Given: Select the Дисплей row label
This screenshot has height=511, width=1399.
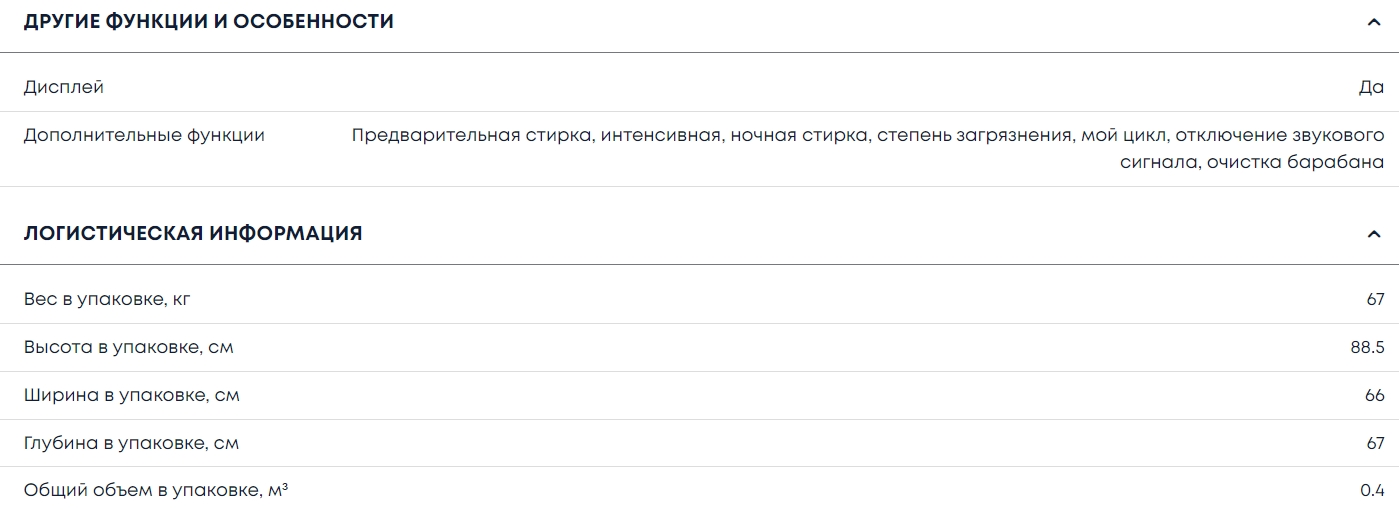Looking at the screenshot, I should (x=64, y=87).
